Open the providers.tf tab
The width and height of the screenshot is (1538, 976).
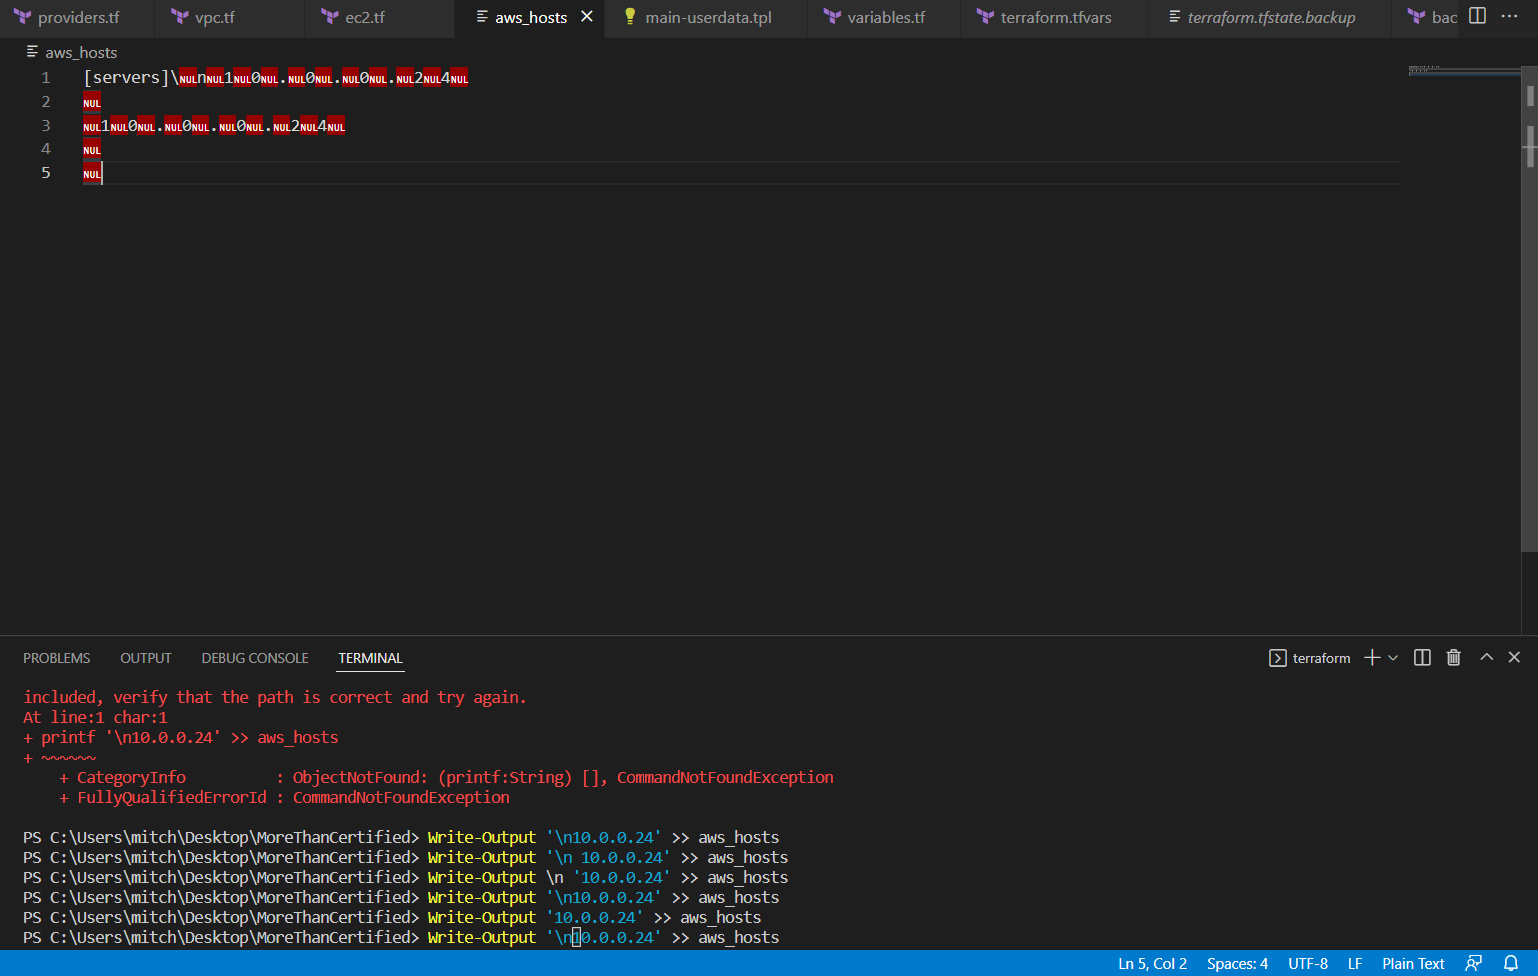point(78,18)
